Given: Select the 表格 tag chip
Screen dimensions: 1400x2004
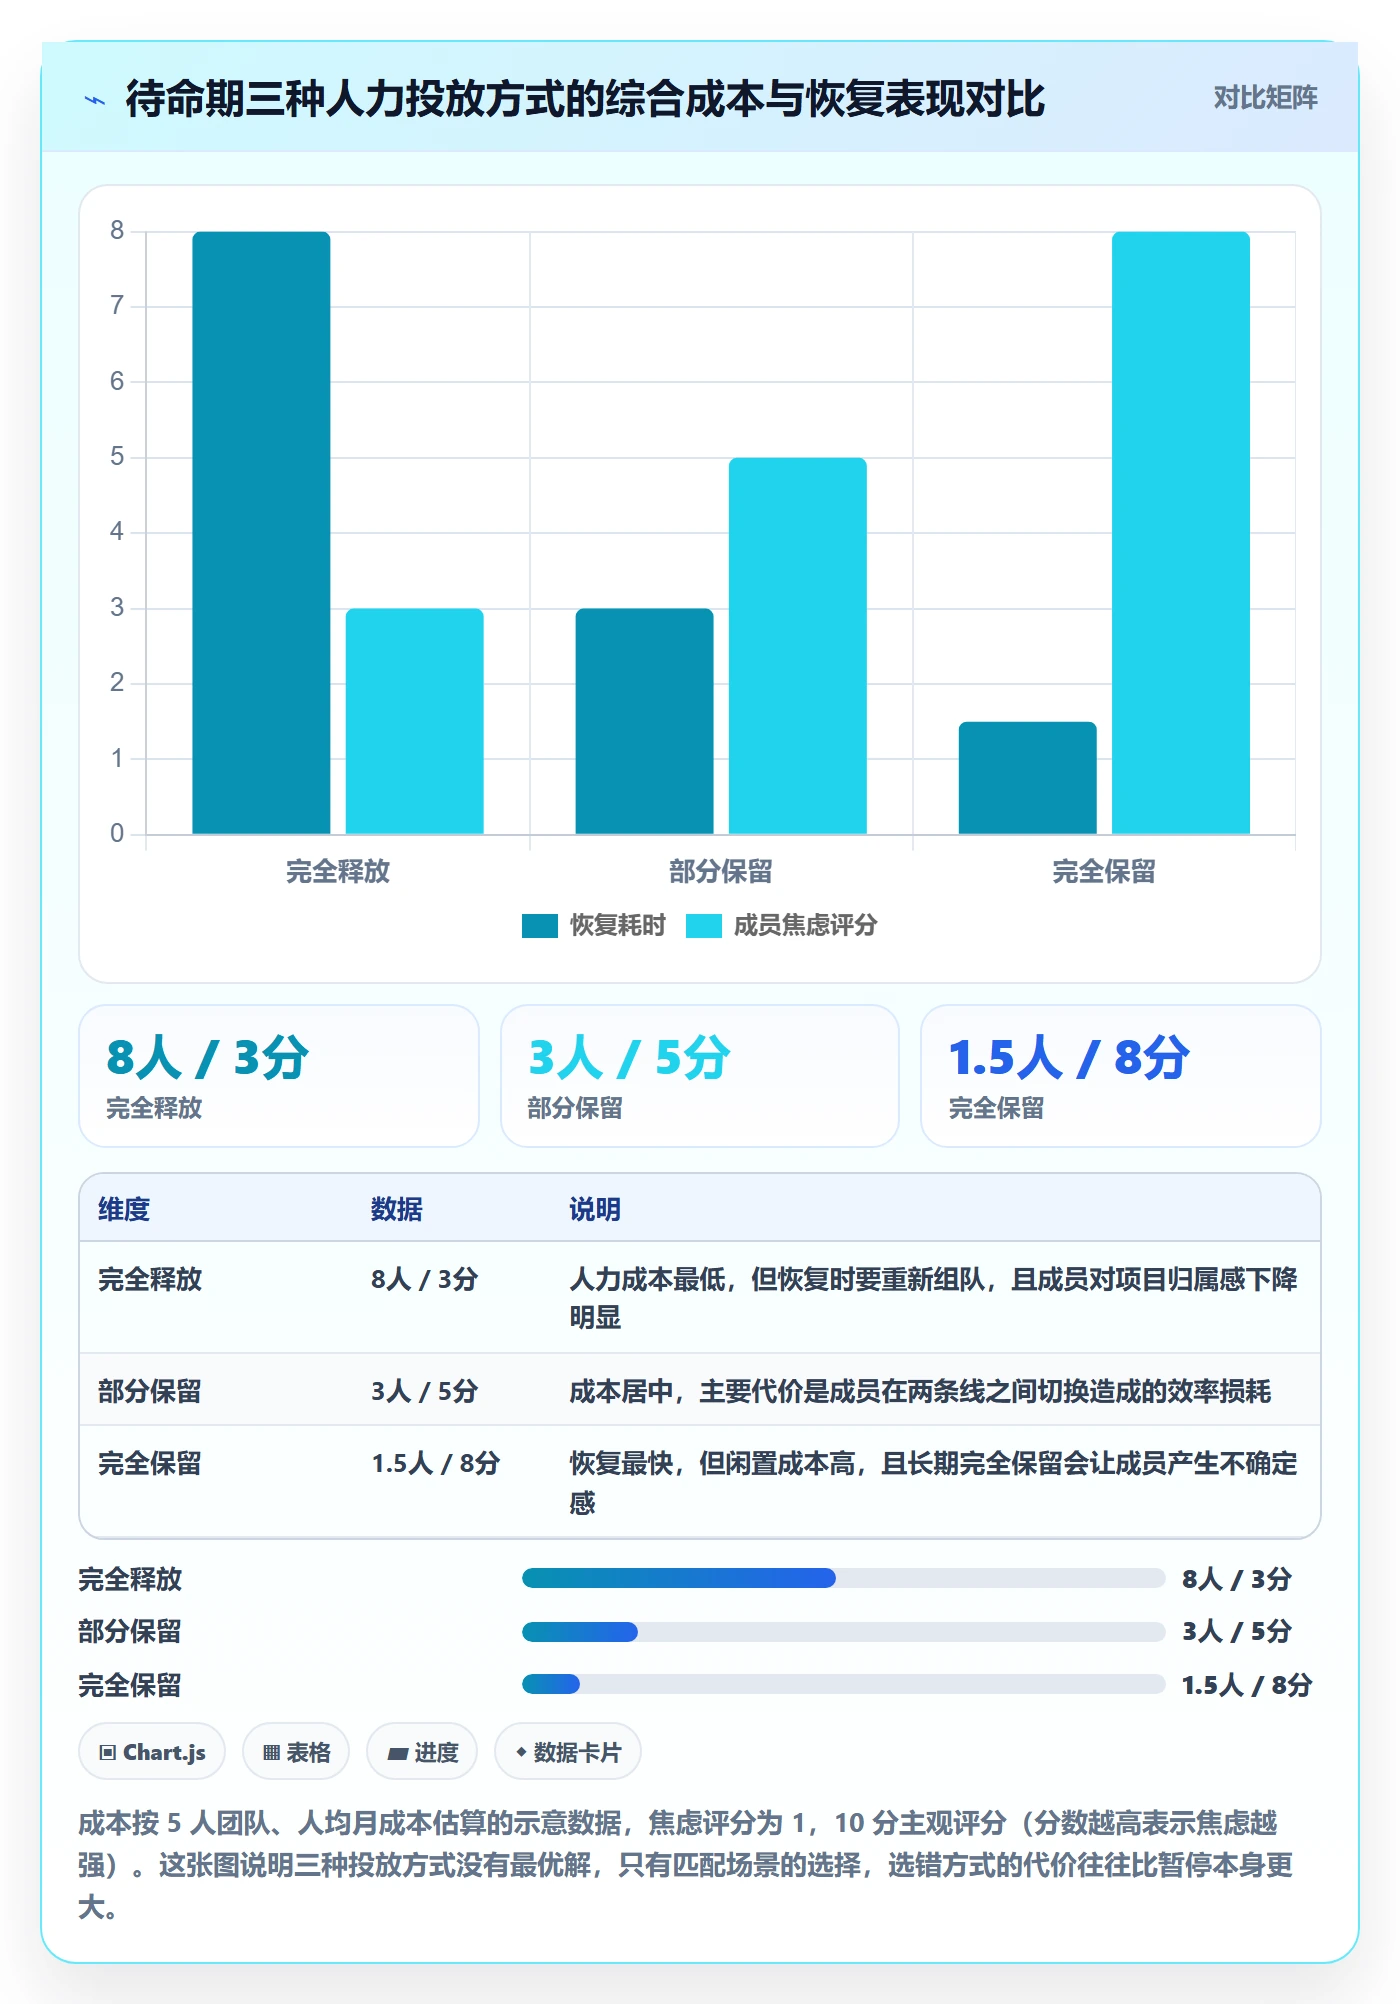Looking at the screenshot, I should point(296,1752).
